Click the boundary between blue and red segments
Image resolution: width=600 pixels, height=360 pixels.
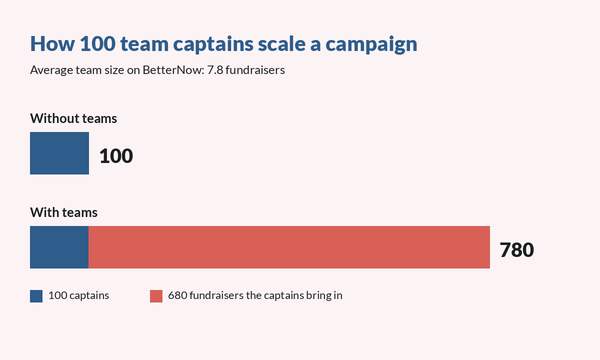point(89,247)
